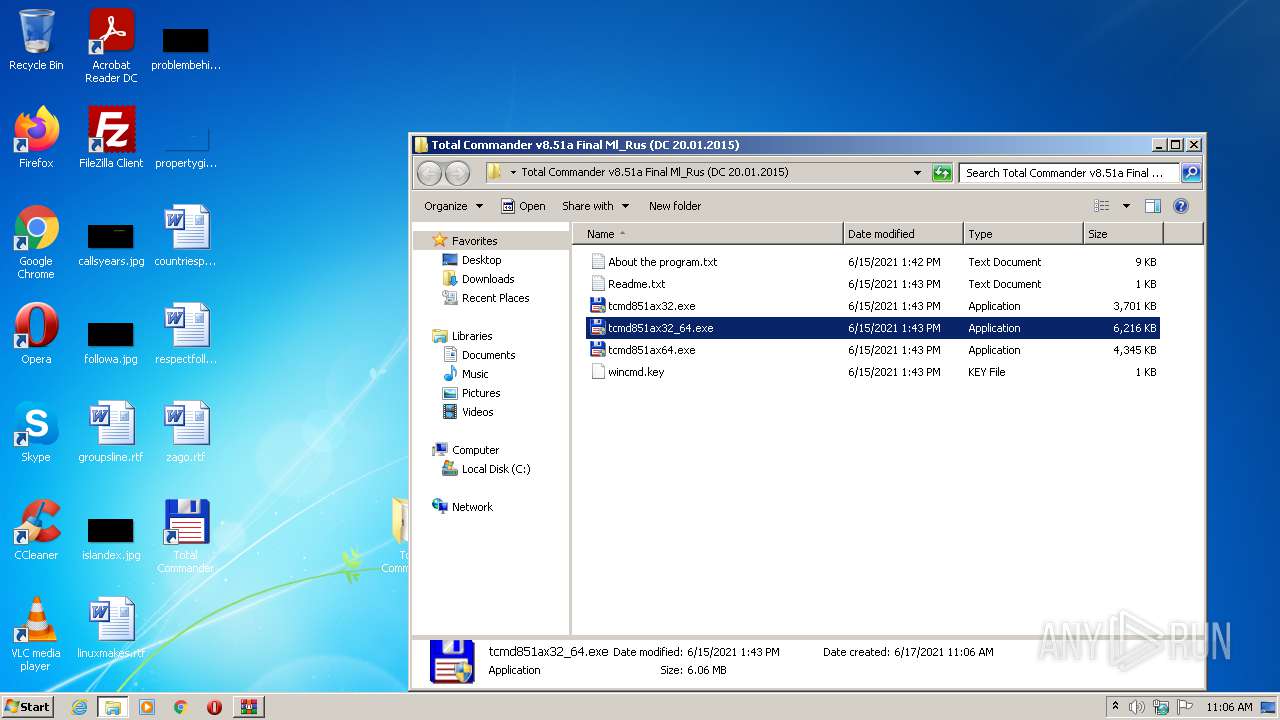
Task: Expand address bar folder path arrow
Action: [x=513, y=173]
